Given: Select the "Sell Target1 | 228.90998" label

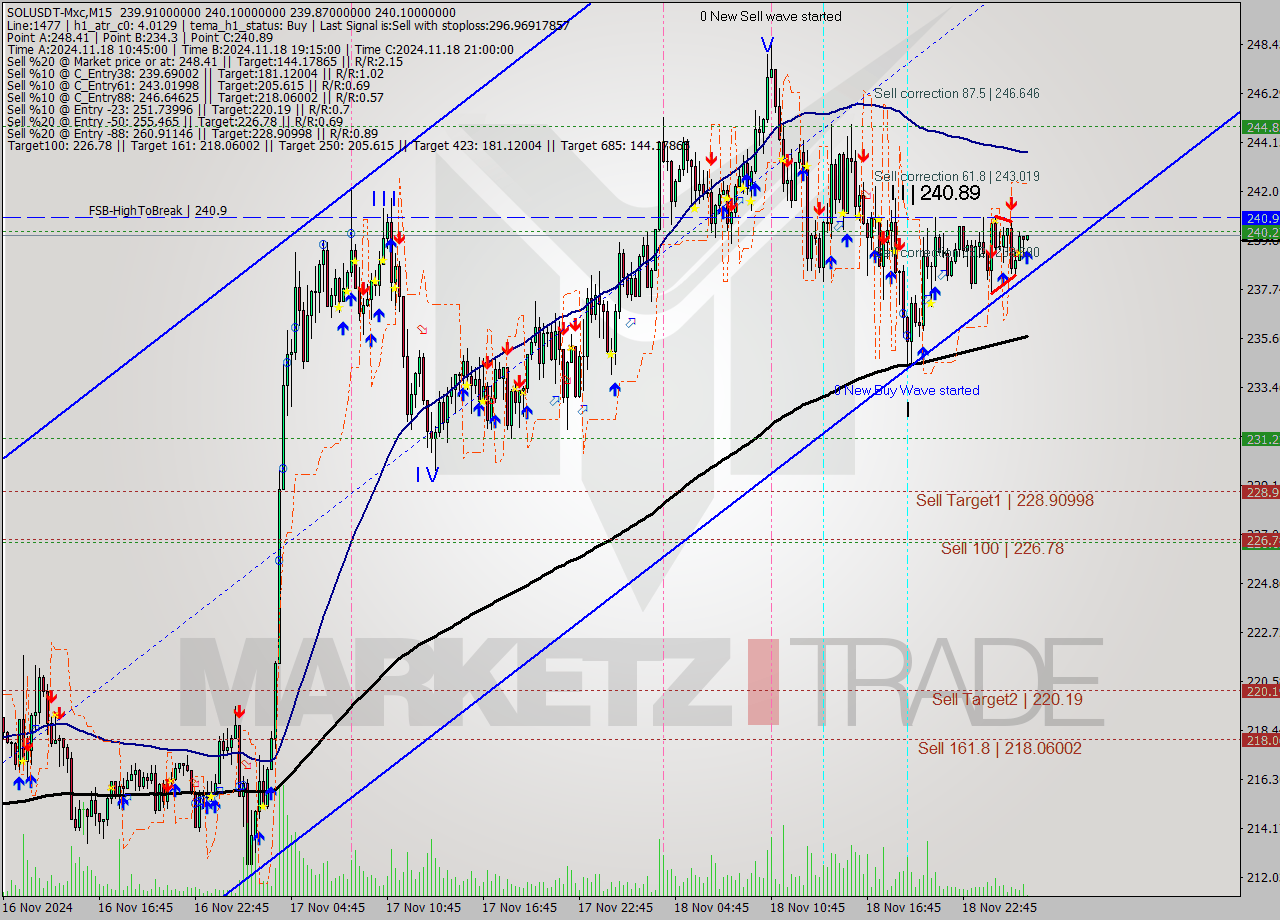Looking at the screenshot, I should click(1005, 500).
